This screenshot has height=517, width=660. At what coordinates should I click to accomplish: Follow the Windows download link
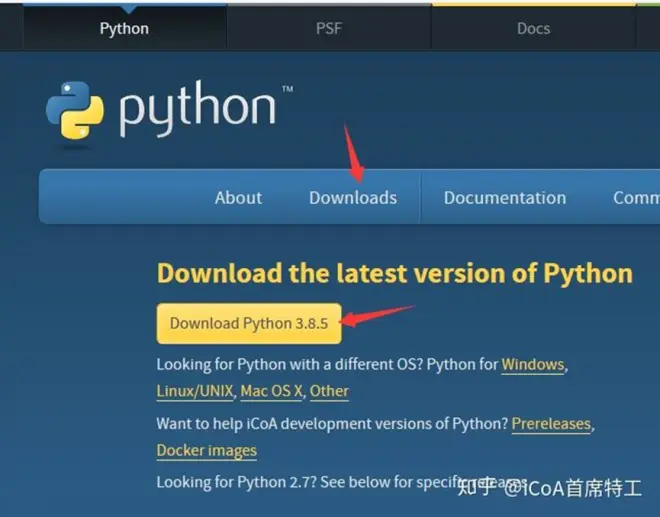[x=532, y=365]
